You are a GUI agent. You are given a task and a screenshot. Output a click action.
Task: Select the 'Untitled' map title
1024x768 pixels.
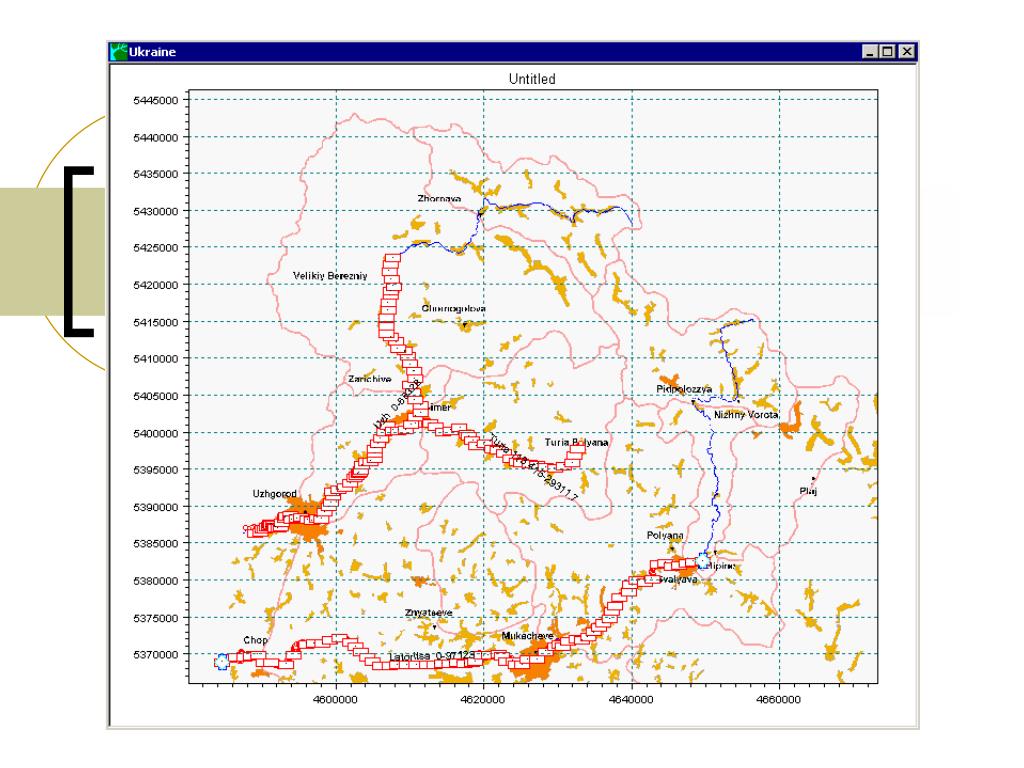click(x=532, y=79)
